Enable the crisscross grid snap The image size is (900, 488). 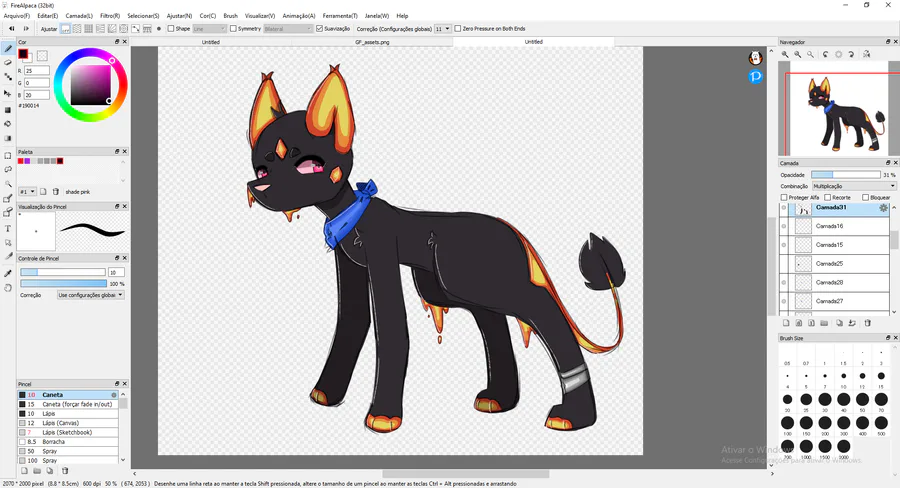(88, 29)
